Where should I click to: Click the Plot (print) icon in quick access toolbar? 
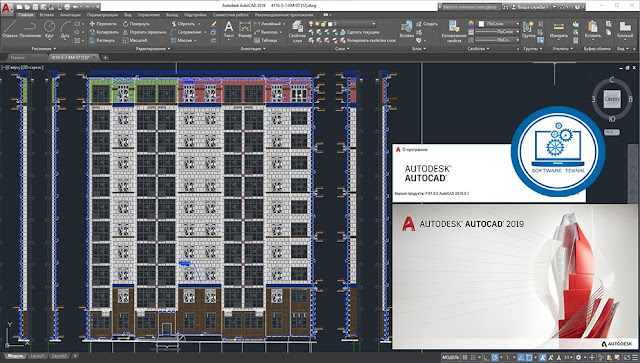coord(67,7)
